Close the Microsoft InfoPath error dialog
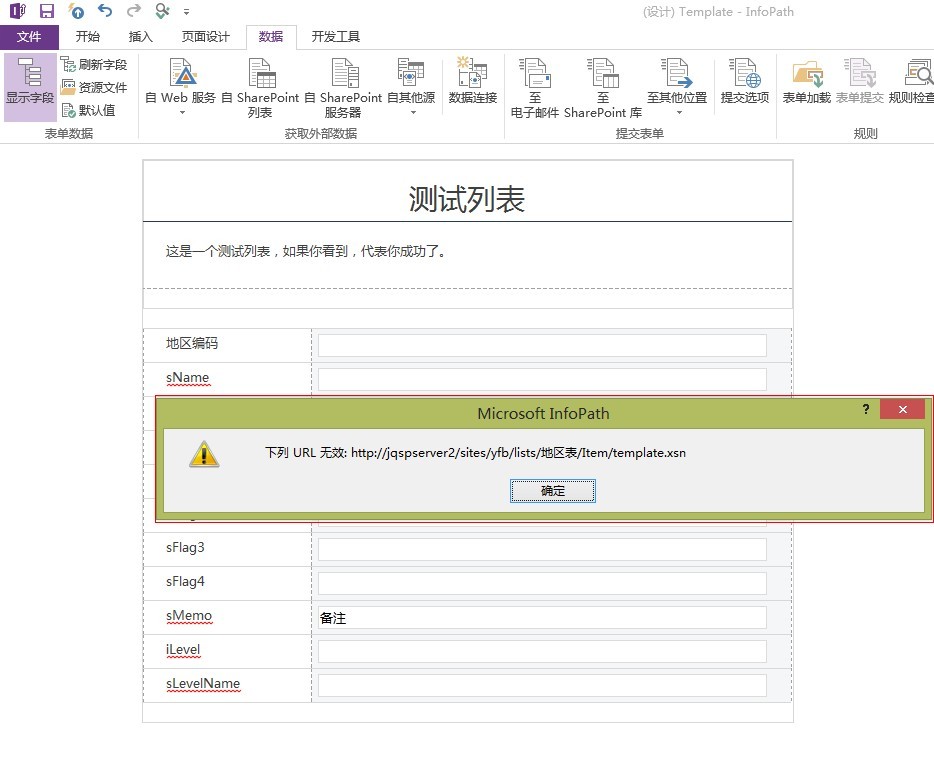 [x=902, y=409]
